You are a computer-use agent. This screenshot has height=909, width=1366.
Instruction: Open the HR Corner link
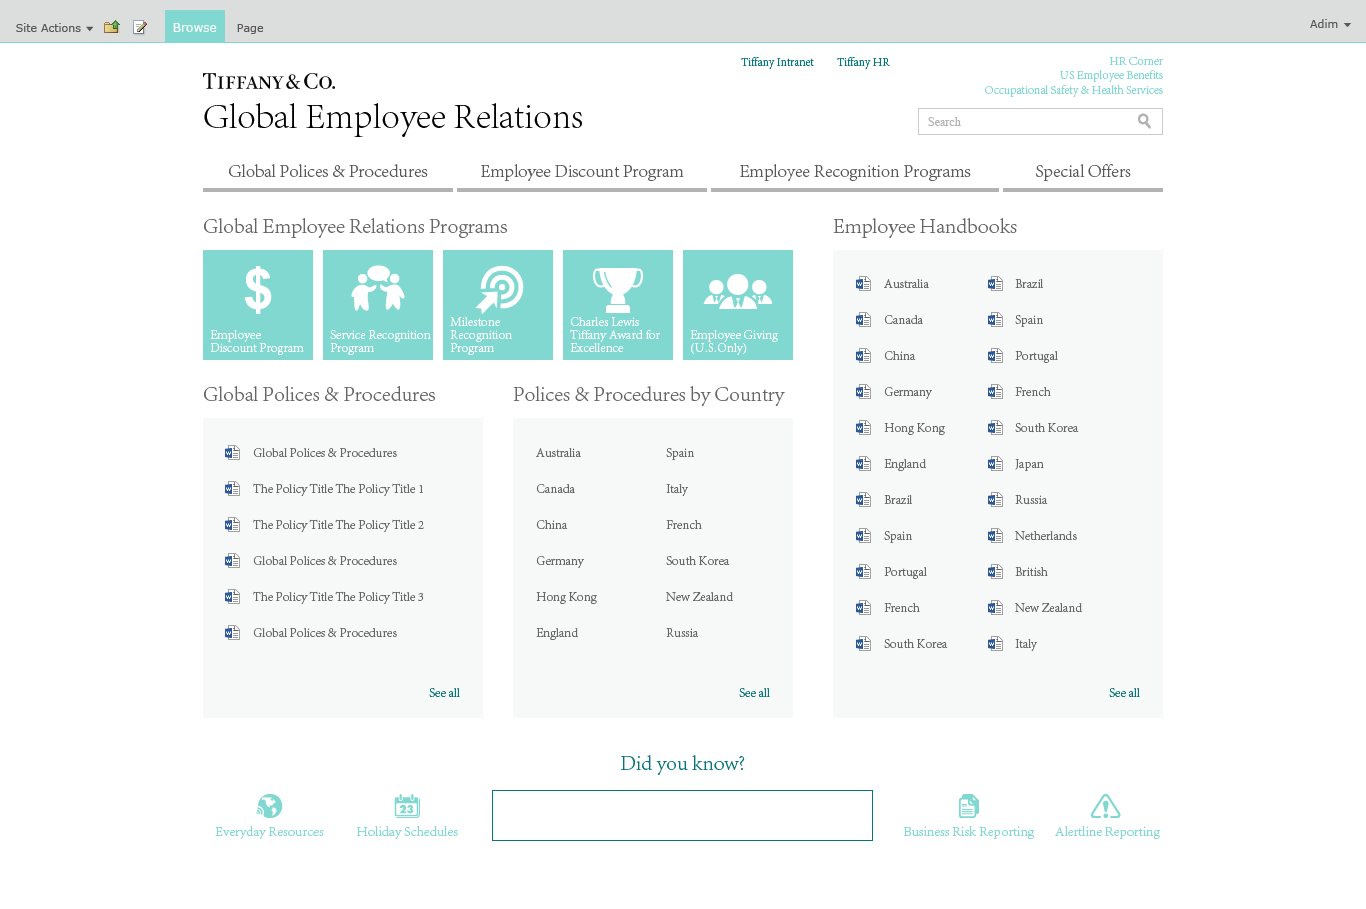point(1136,61)
